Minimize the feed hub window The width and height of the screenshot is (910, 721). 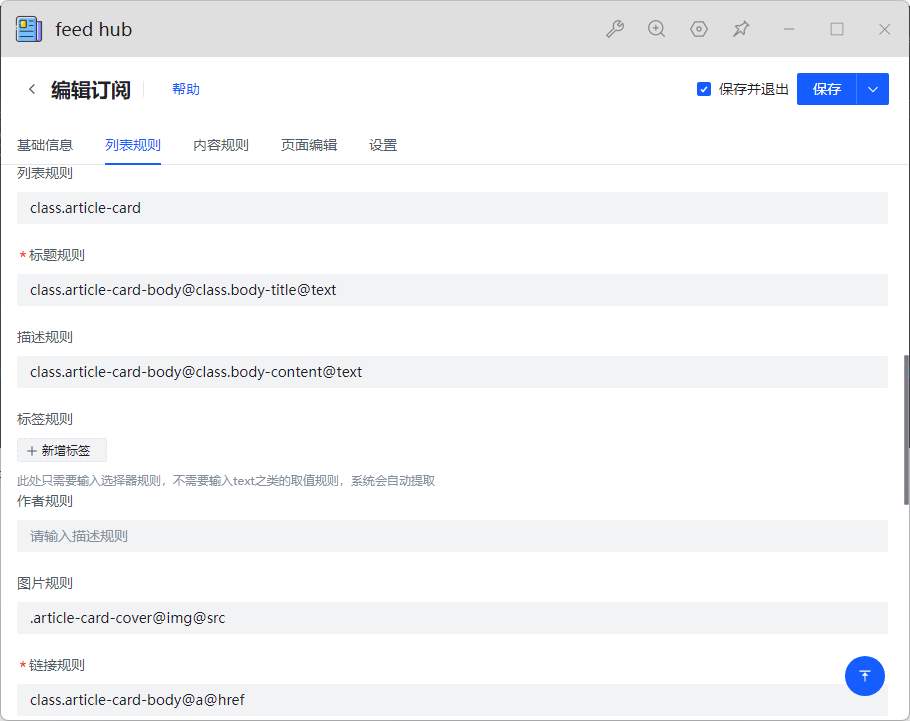[x=789, y=29]
